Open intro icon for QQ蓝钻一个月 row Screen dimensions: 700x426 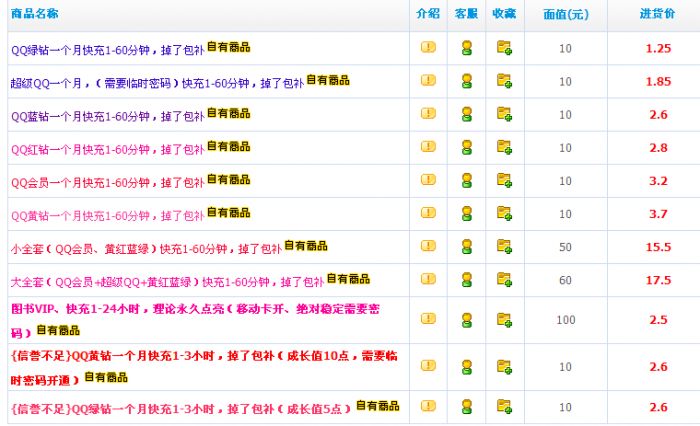[428, 113]
